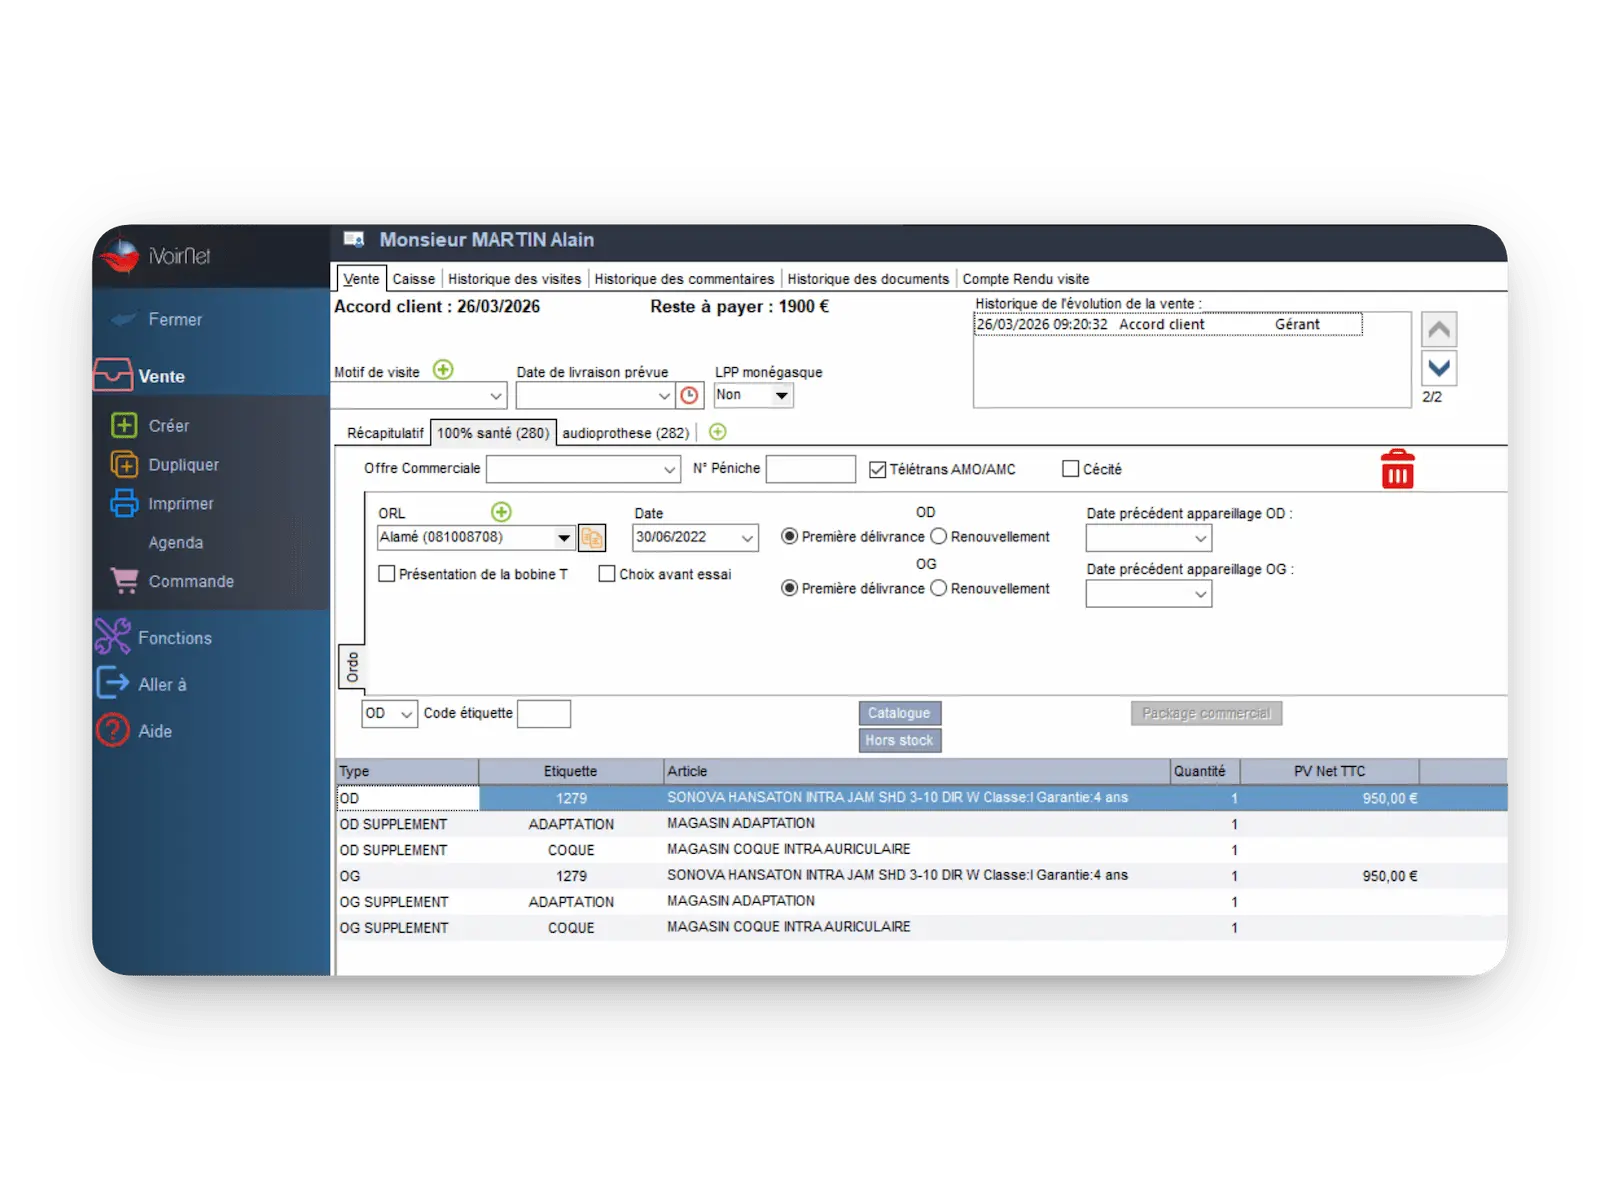Select Renouvellement radio for OD
The image size is (1600, 1200).
click(x=939, y=537)
